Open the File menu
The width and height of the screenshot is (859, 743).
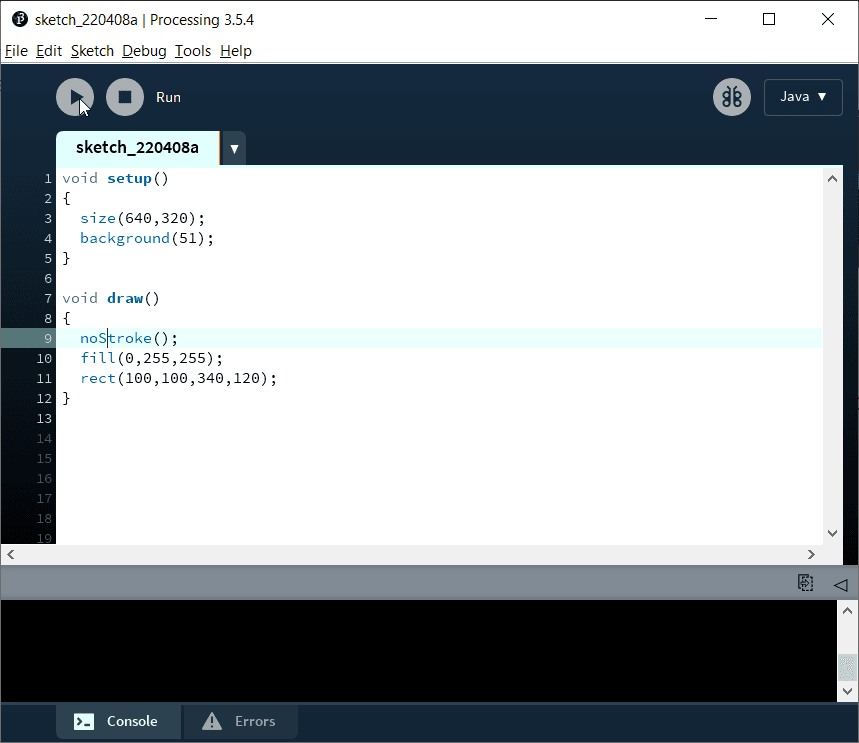pos(16,51)
